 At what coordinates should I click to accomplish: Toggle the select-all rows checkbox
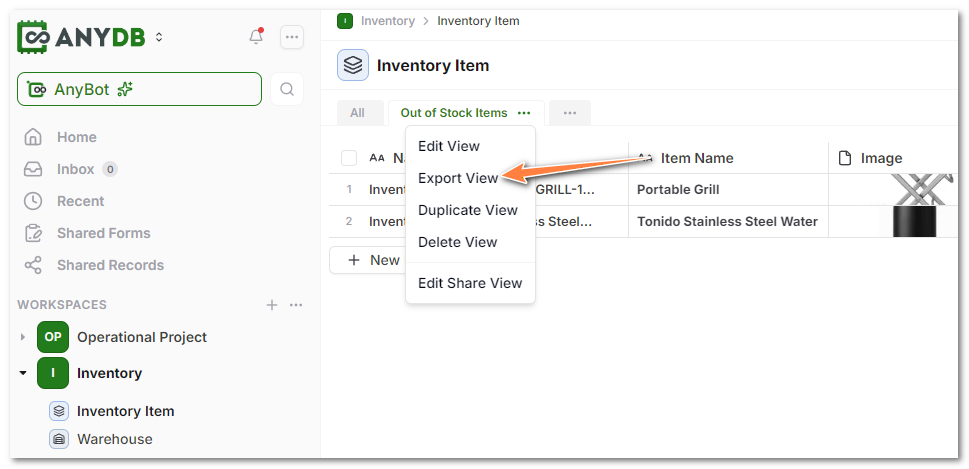(x=349, y=158)
